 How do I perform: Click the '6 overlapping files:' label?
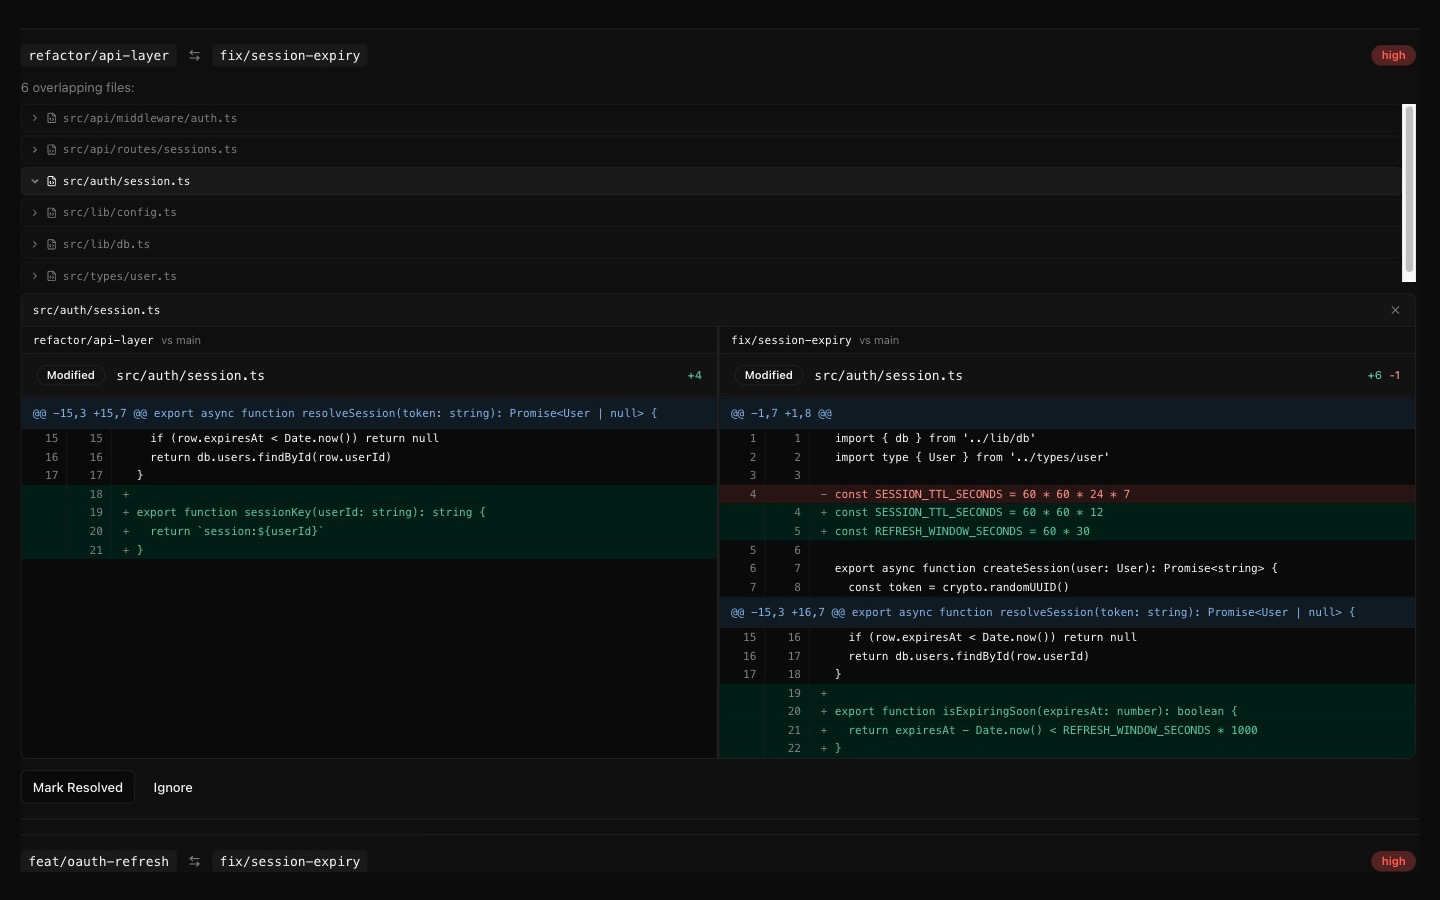click(x=78, y=88)
